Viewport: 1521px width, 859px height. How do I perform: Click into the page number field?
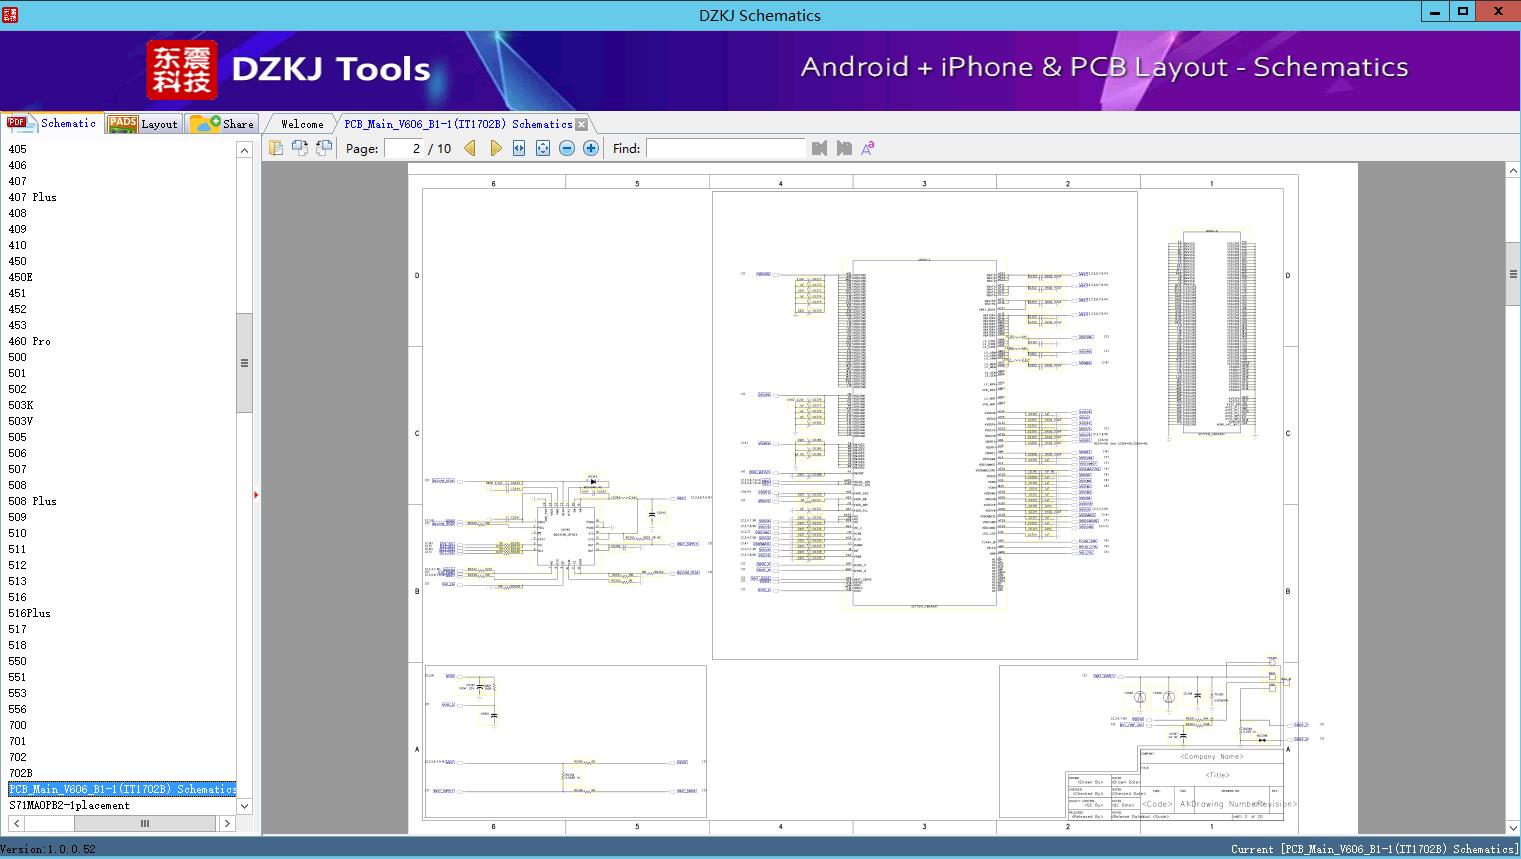click(x=404, y=148)
